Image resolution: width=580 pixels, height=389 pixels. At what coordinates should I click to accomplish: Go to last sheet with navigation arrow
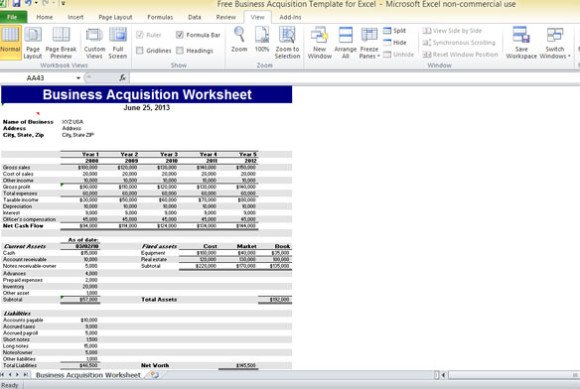point(26,375)
